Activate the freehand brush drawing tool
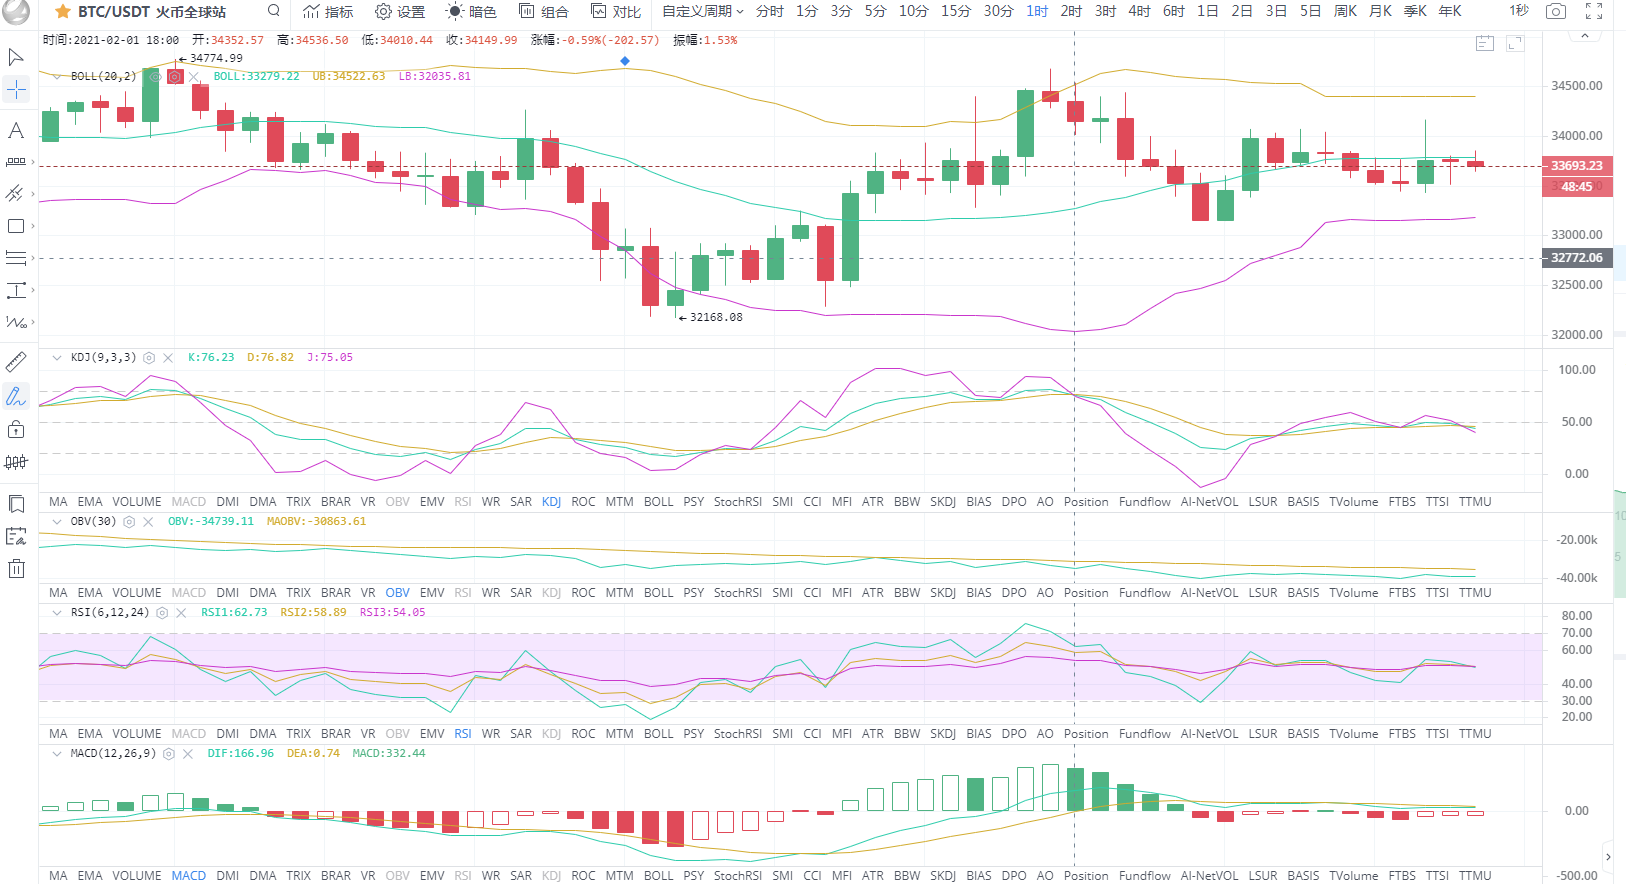This screenshot has height=884, width=1626. coord(16,396)
